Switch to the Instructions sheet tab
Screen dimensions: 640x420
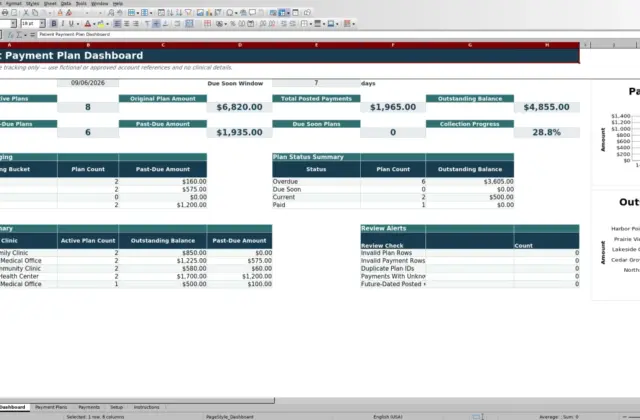[x=147, y=407]
